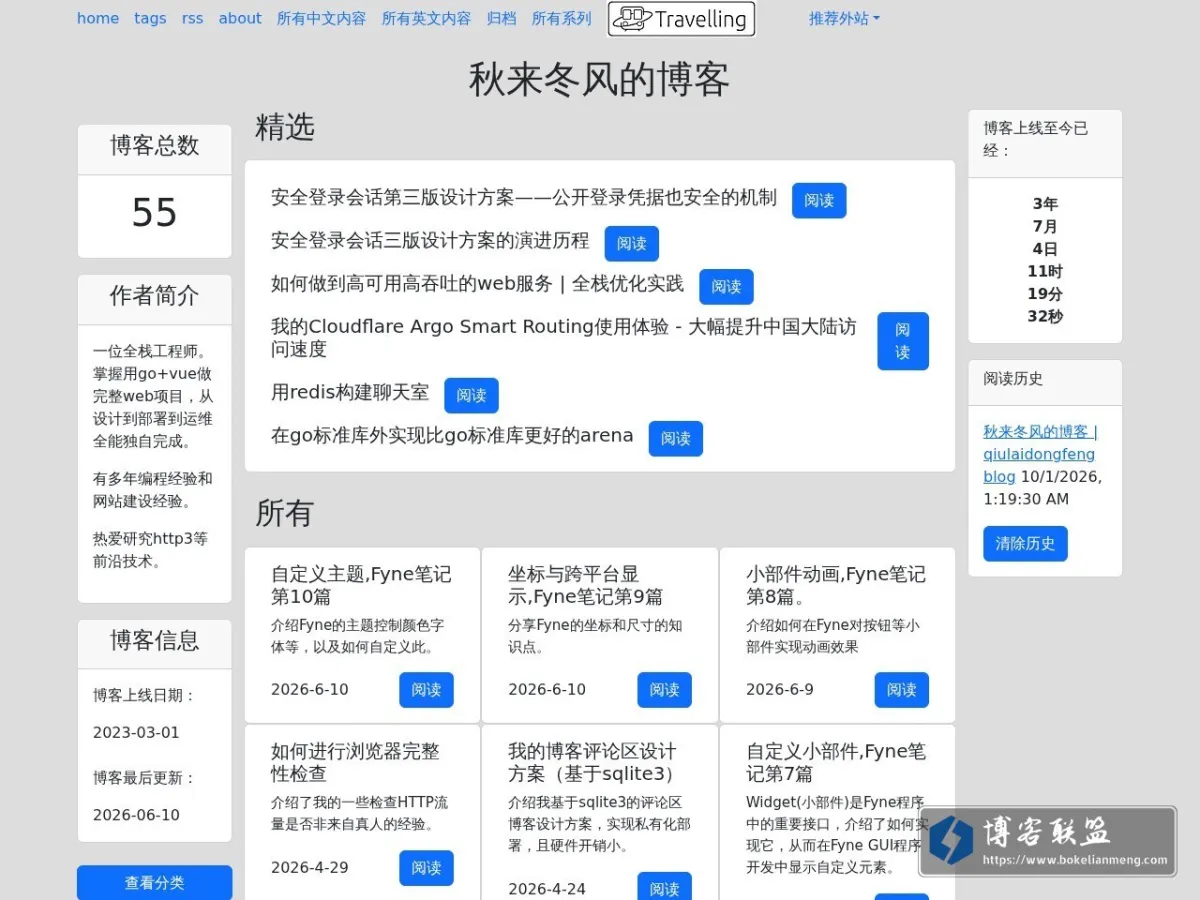The width and height of the screenshot is (1200, 900).
Task: Click date 2026-4-29 on card
Action: pos(310,868)
